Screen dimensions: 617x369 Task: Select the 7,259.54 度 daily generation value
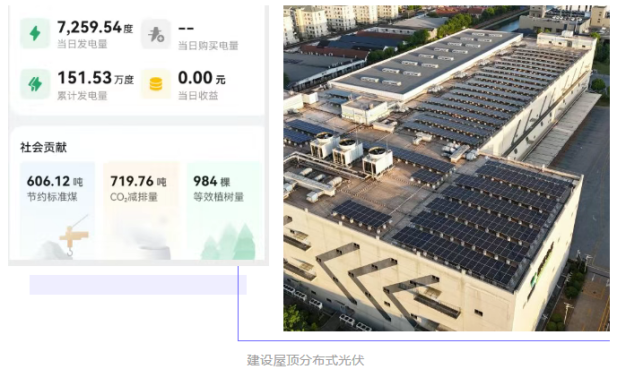[x=95, y=27]
